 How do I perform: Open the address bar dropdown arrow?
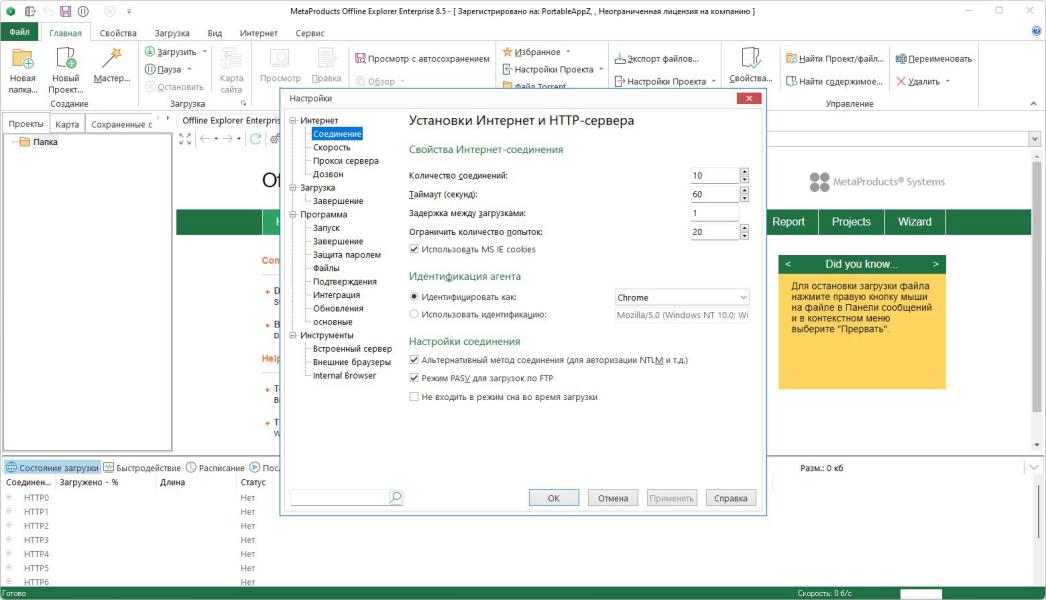click(x=1035, y=139)
